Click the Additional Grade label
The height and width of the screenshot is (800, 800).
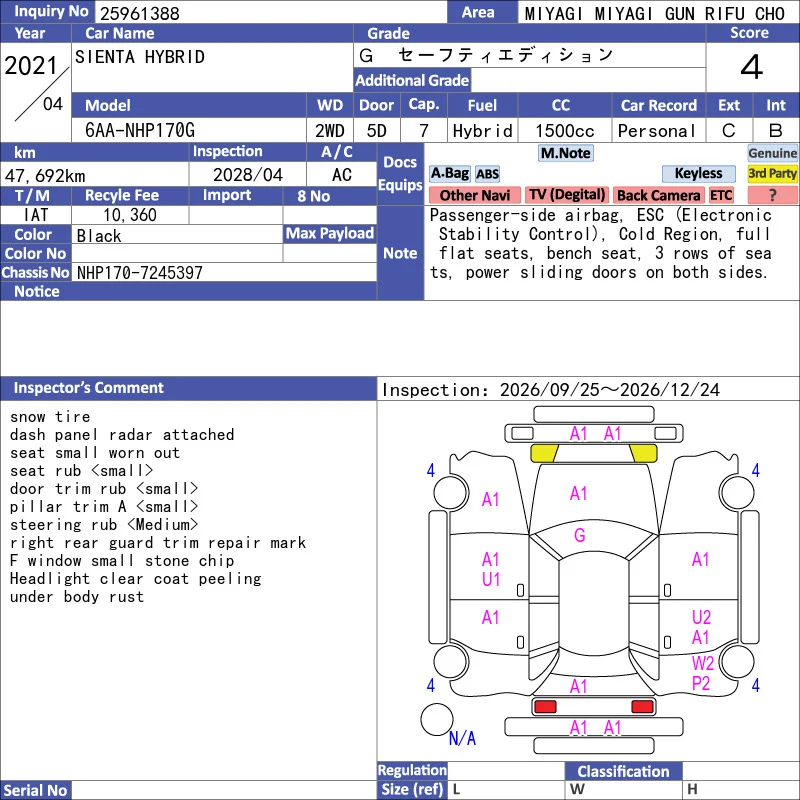click(412, 80)
